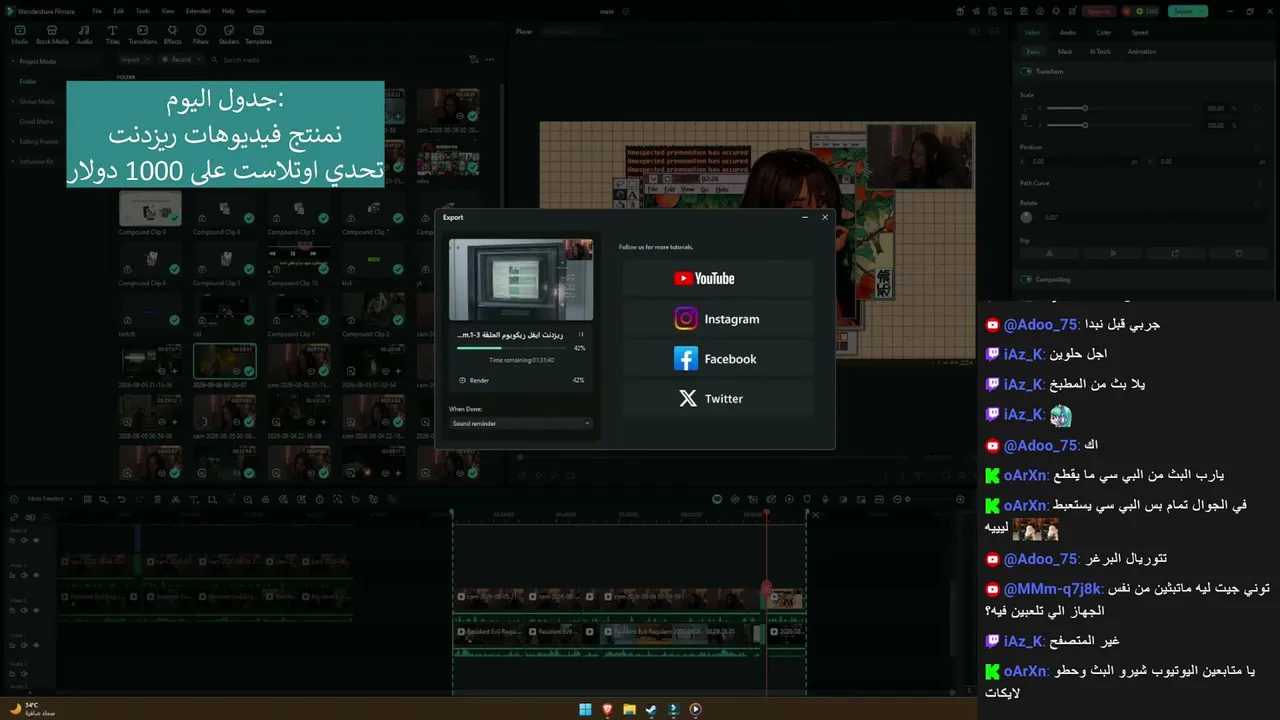Click the link icon above the track headers
1280x720 pixels.
click(14, 517)
